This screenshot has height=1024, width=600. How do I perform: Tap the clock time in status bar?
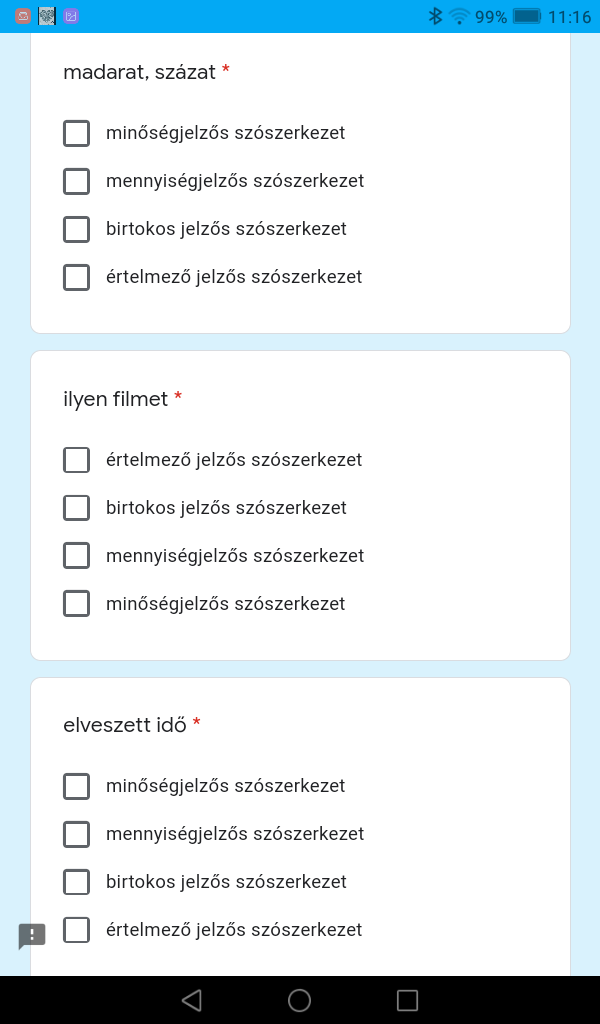tap(570, 16)
